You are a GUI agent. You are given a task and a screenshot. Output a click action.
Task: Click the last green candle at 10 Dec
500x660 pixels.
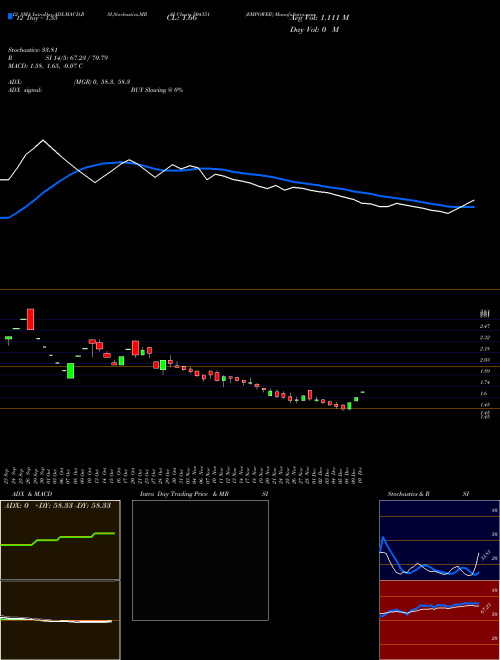tap(362, 392)
